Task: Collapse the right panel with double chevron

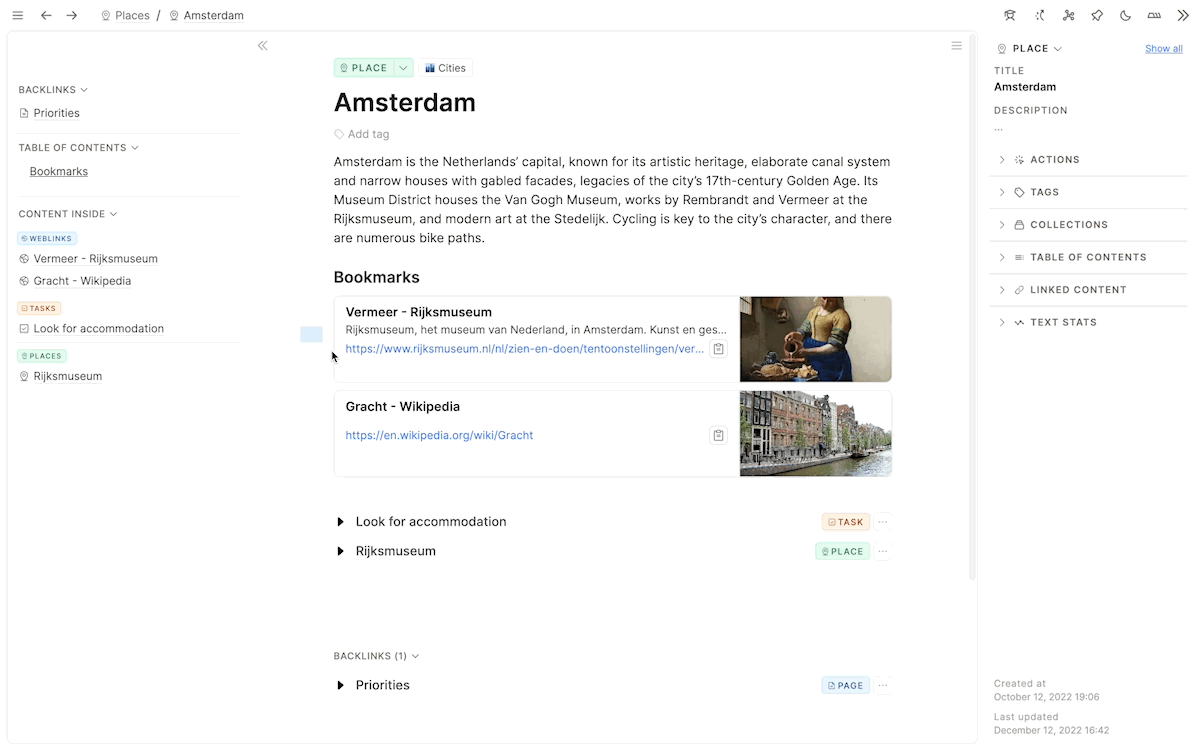Action: coord(1182,16)
